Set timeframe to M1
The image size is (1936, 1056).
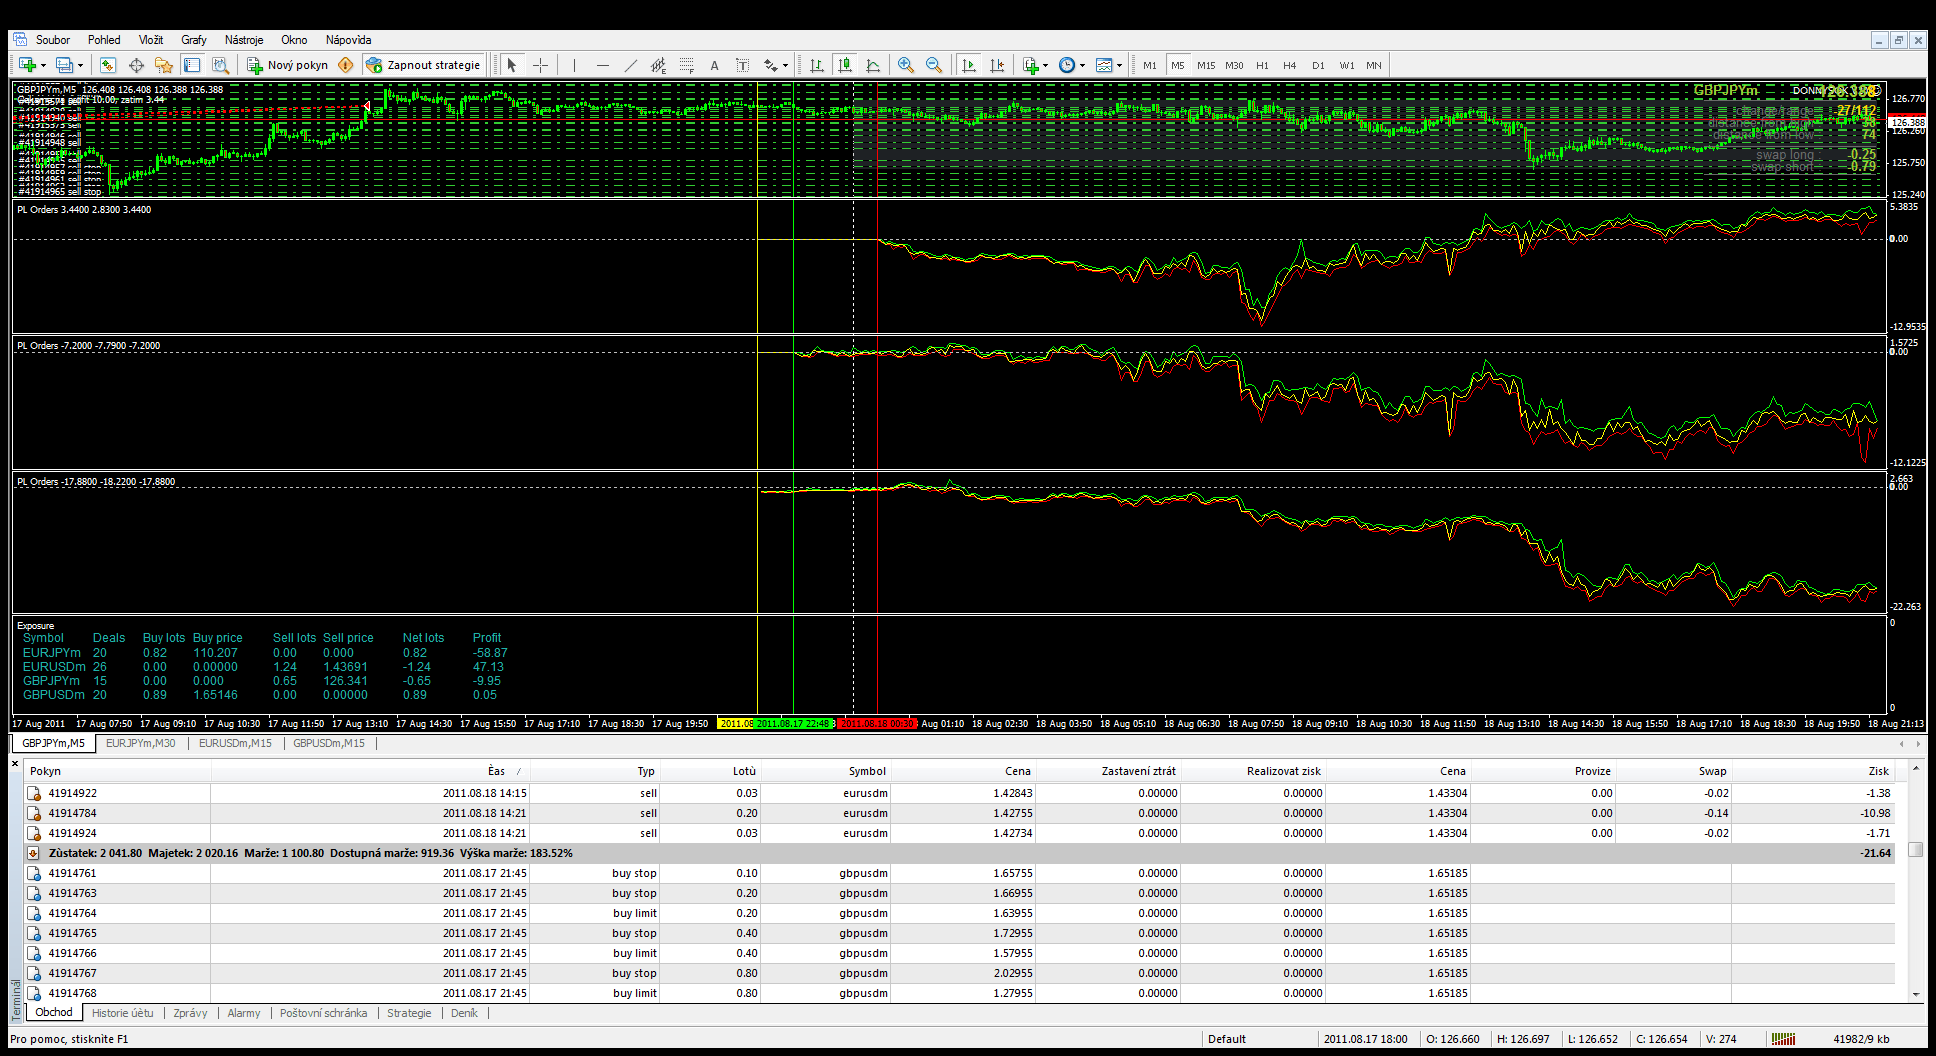point(1150,65)
